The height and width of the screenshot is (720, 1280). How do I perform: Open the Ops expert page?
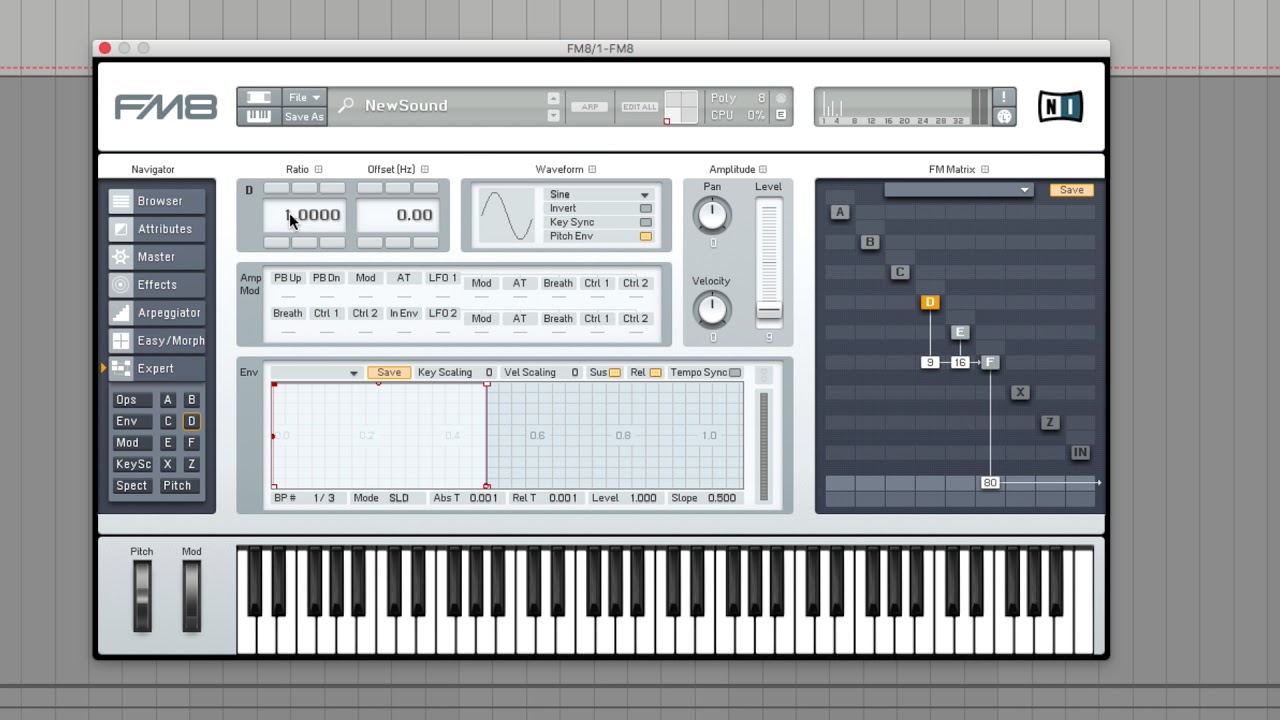[131, 400]
